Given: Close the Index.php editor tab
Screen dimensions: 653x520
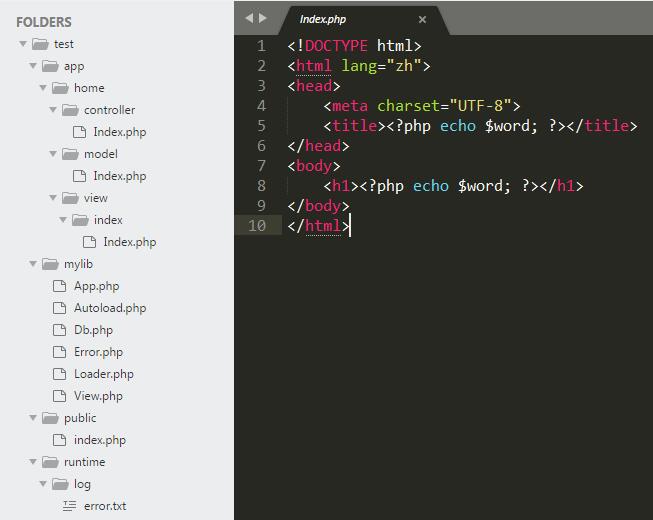Looking at the screenshot, I should 422,19.
